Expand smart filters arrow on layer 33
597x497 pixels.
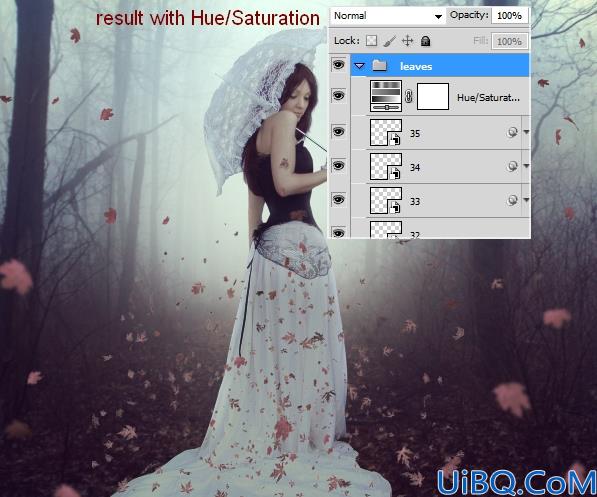click(x=526, y=200)
